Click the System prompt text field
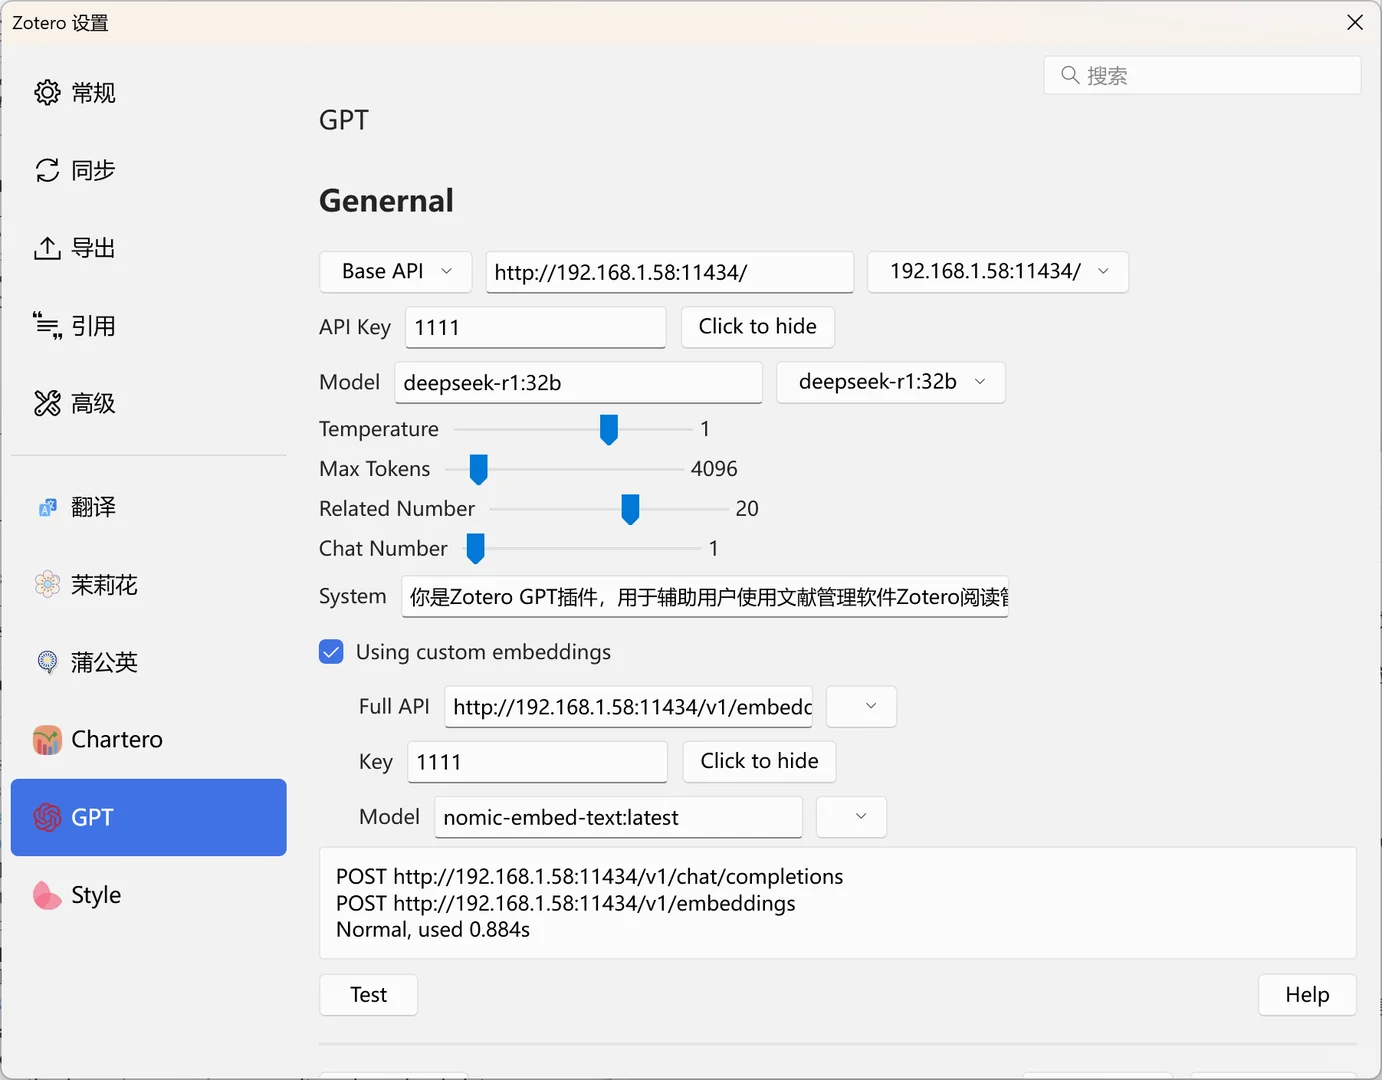This screenshot has height=1080, width=1382. pyautogui.click(x=705, y=597)
